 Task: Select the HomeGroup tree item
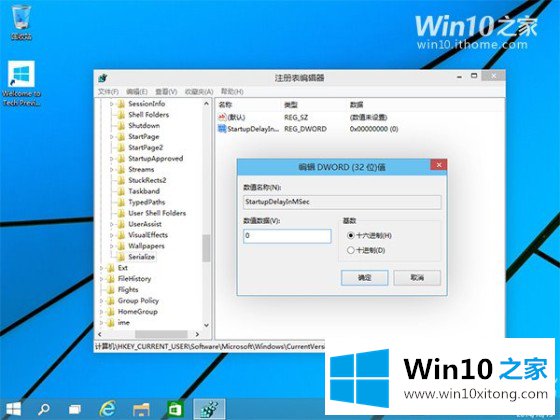138,311
